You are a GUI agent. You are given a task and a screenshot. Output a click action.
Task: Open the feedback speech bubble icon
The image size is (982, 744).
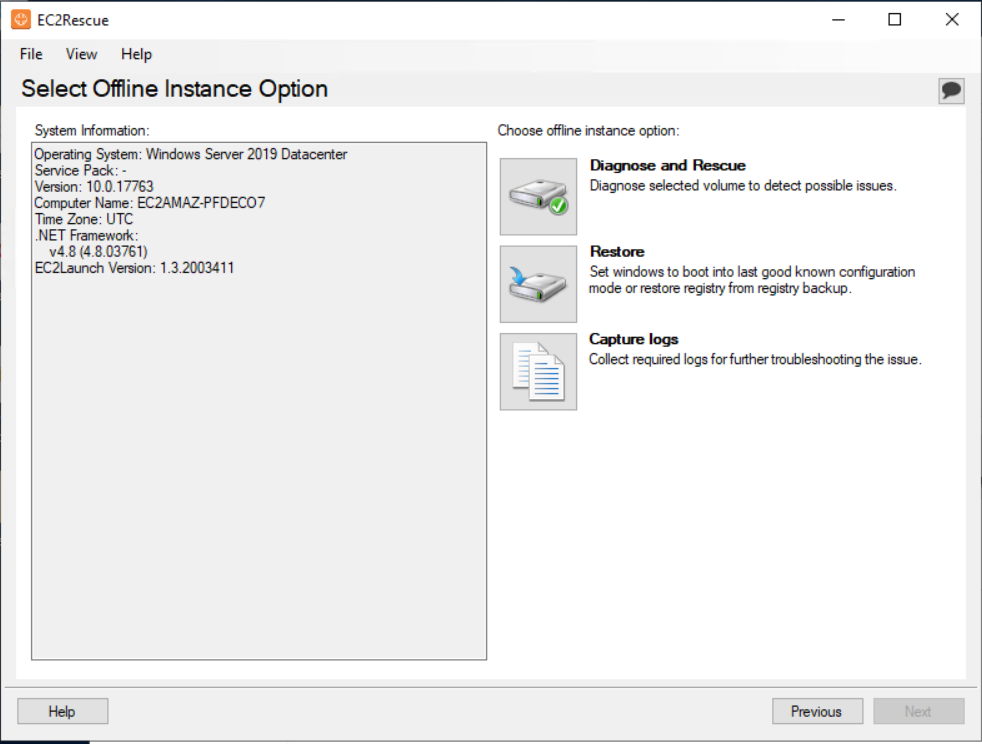pos(951,90)
